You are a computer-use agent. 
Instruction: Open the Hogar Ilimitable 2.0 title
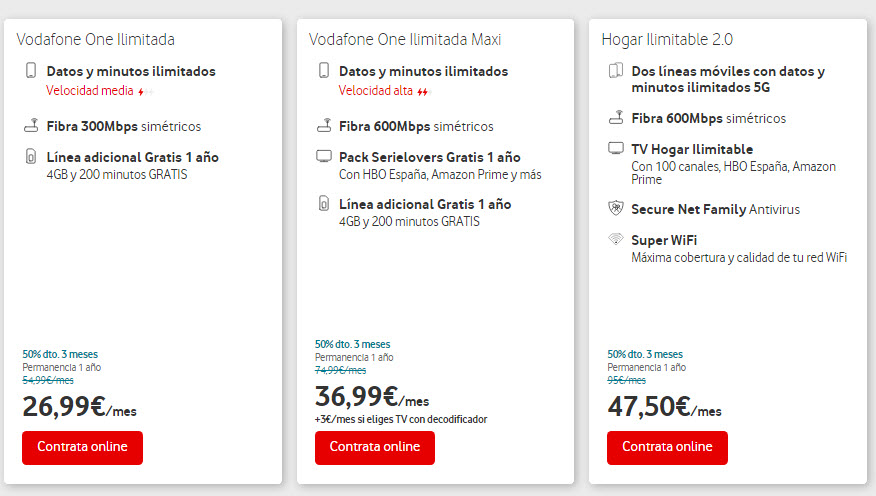tap(667, 40)
